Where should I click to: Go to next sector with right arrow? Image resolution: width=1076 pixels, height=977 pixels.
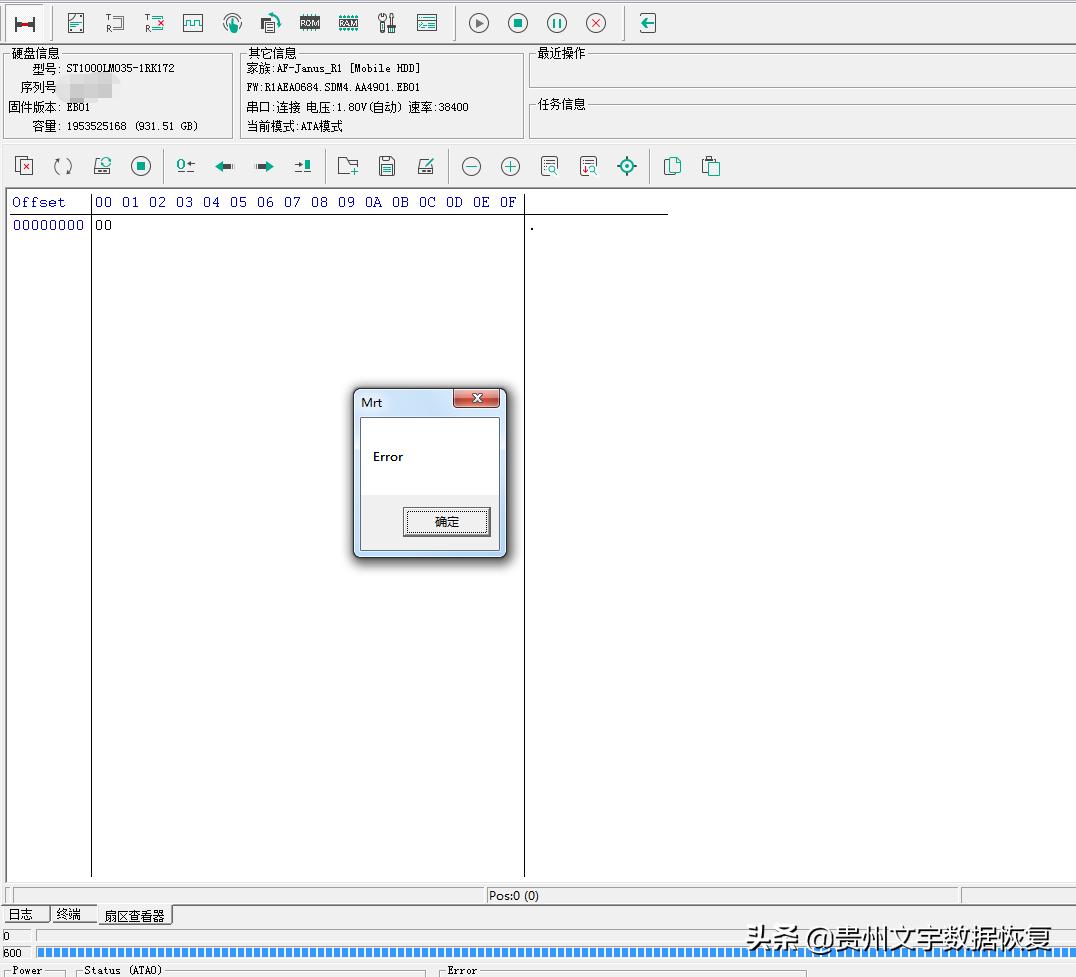pos(264,167)
